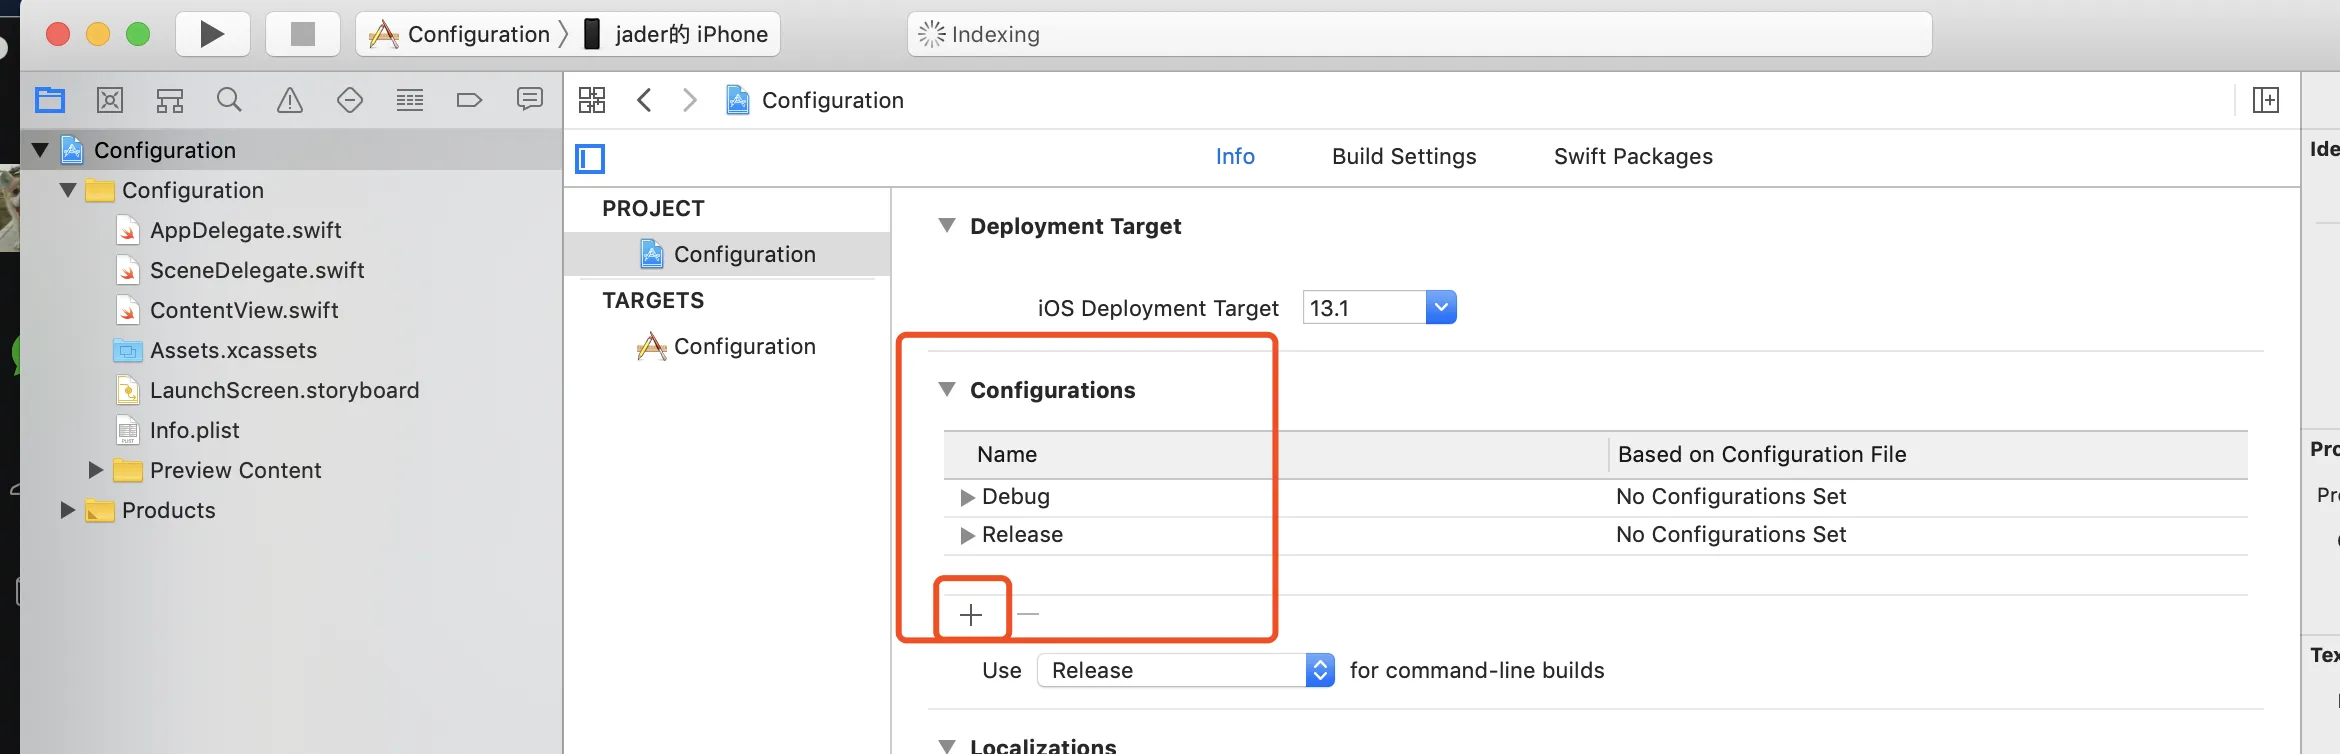2340x754 pixels.
Task: Collapse the Localizations section
Action: (x=947, y=746)
